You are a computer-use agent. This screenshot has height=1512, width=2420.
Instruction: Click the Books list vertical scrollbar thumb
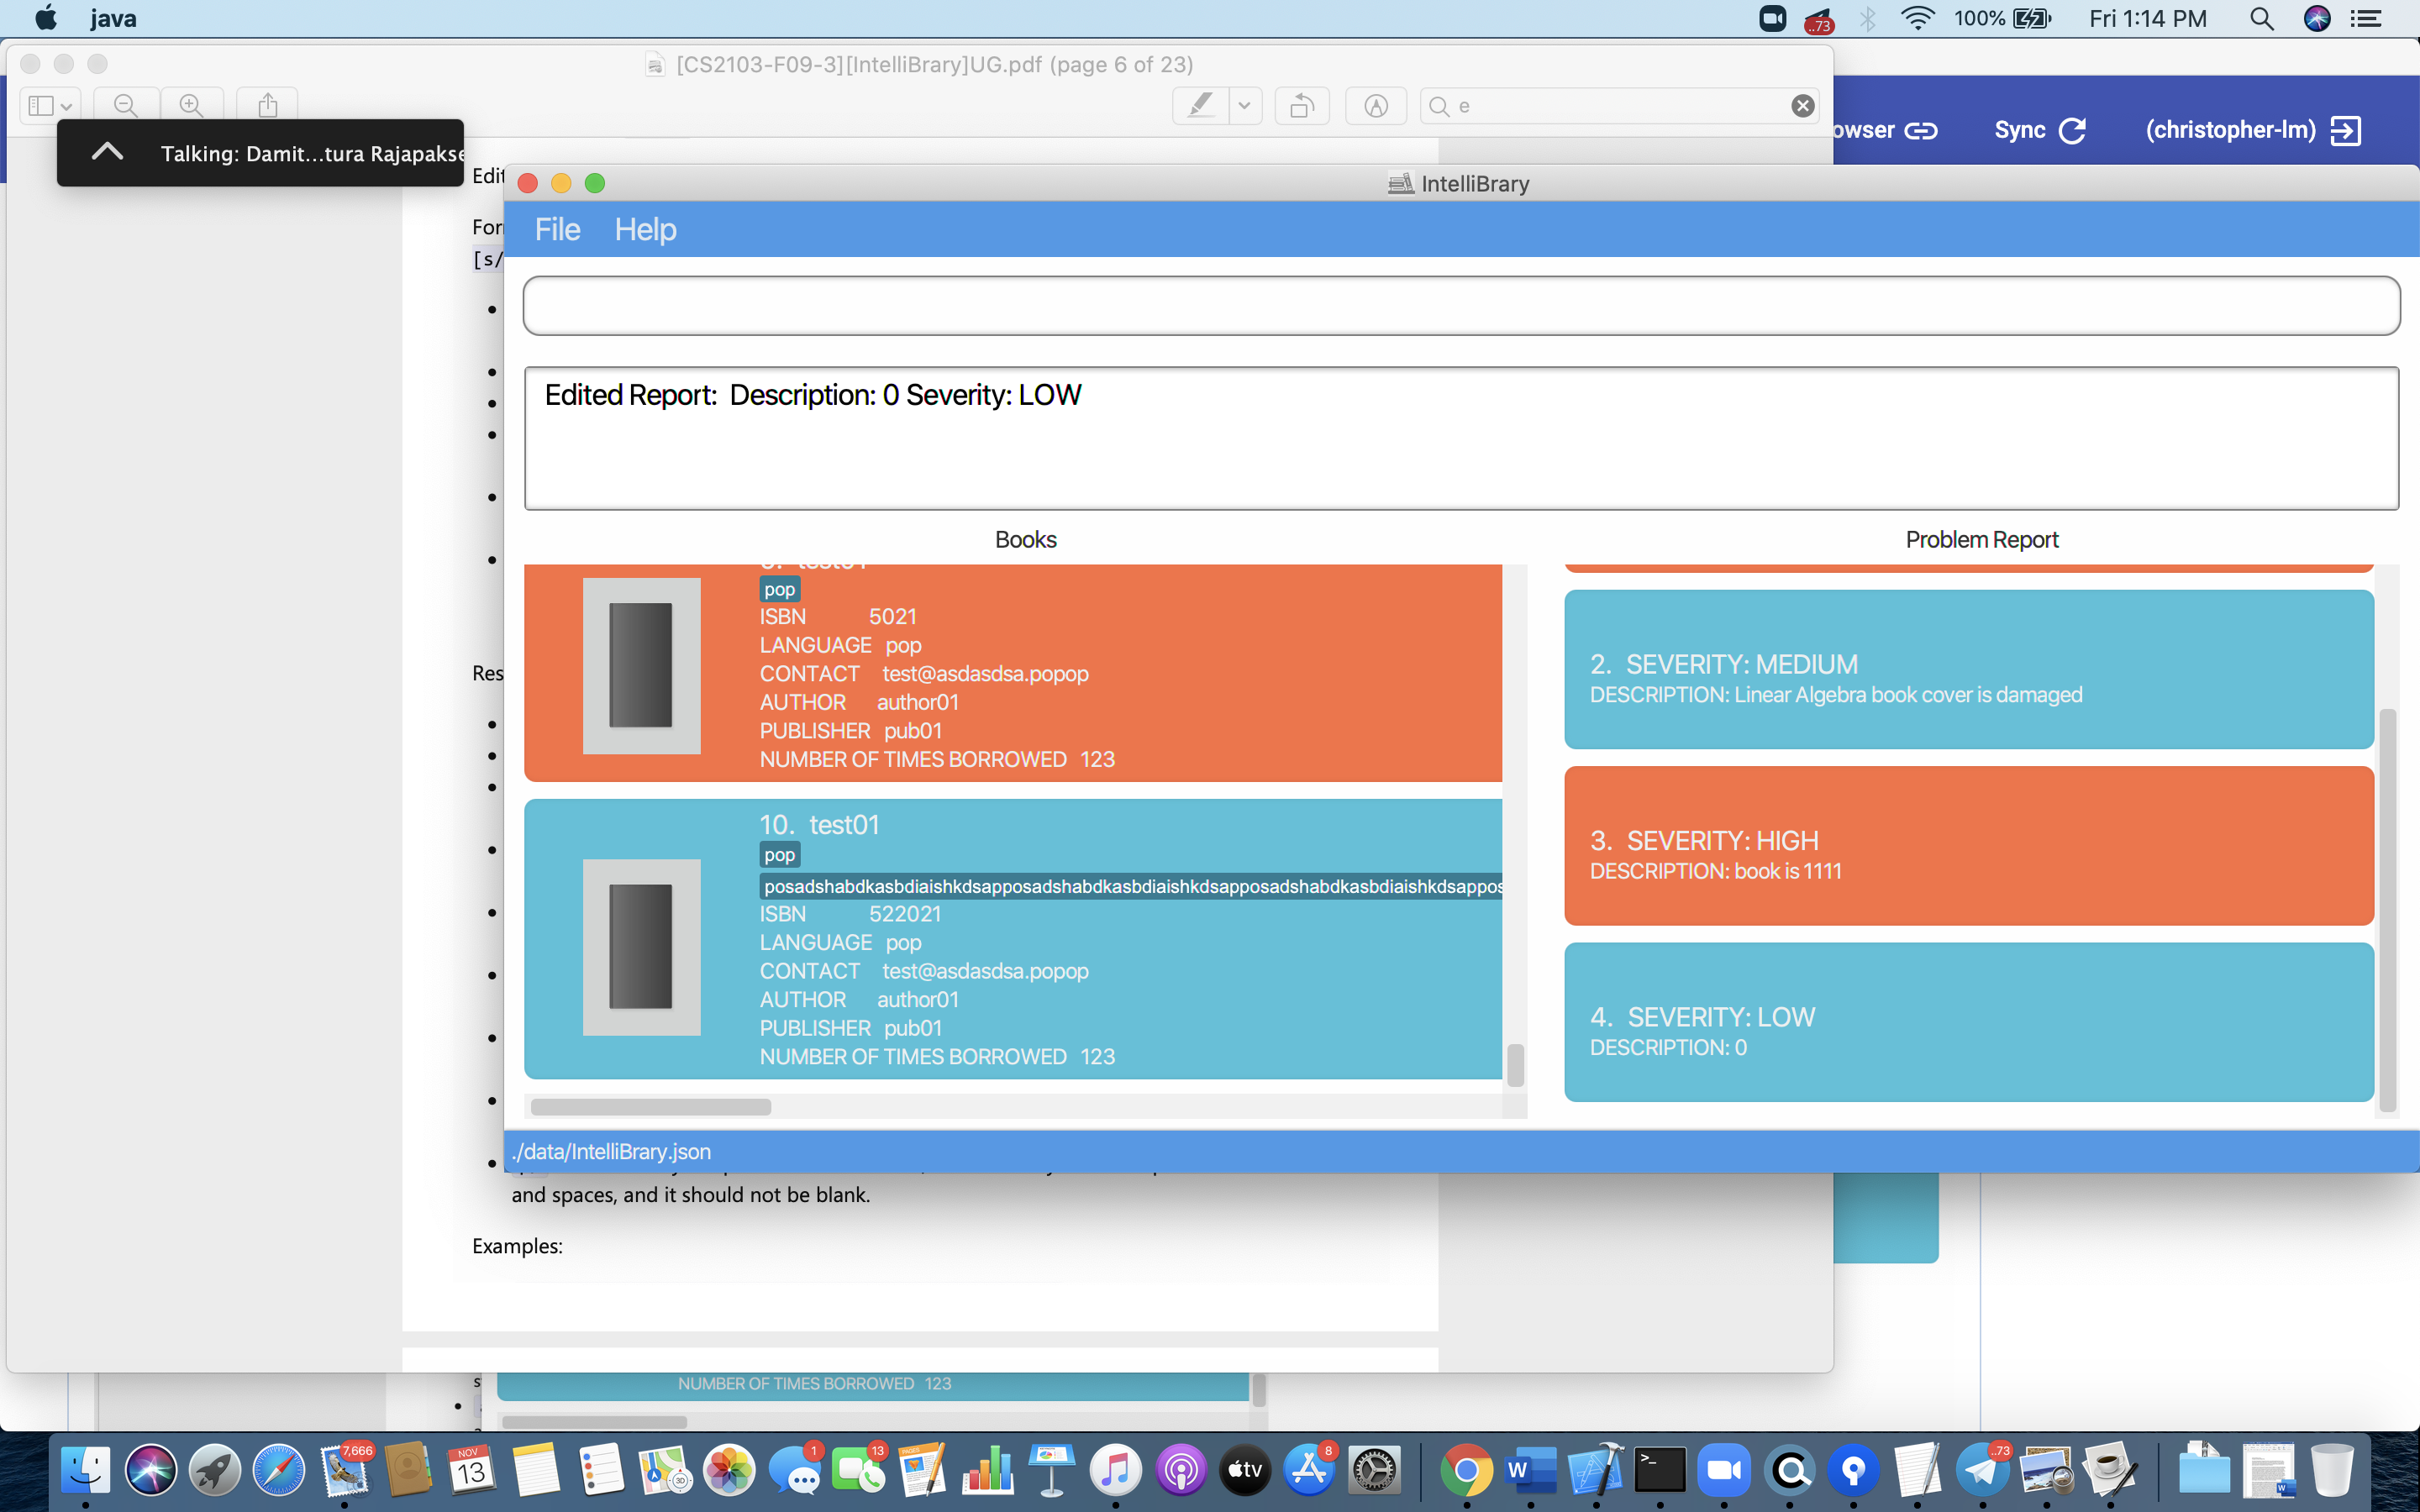1515,1065
